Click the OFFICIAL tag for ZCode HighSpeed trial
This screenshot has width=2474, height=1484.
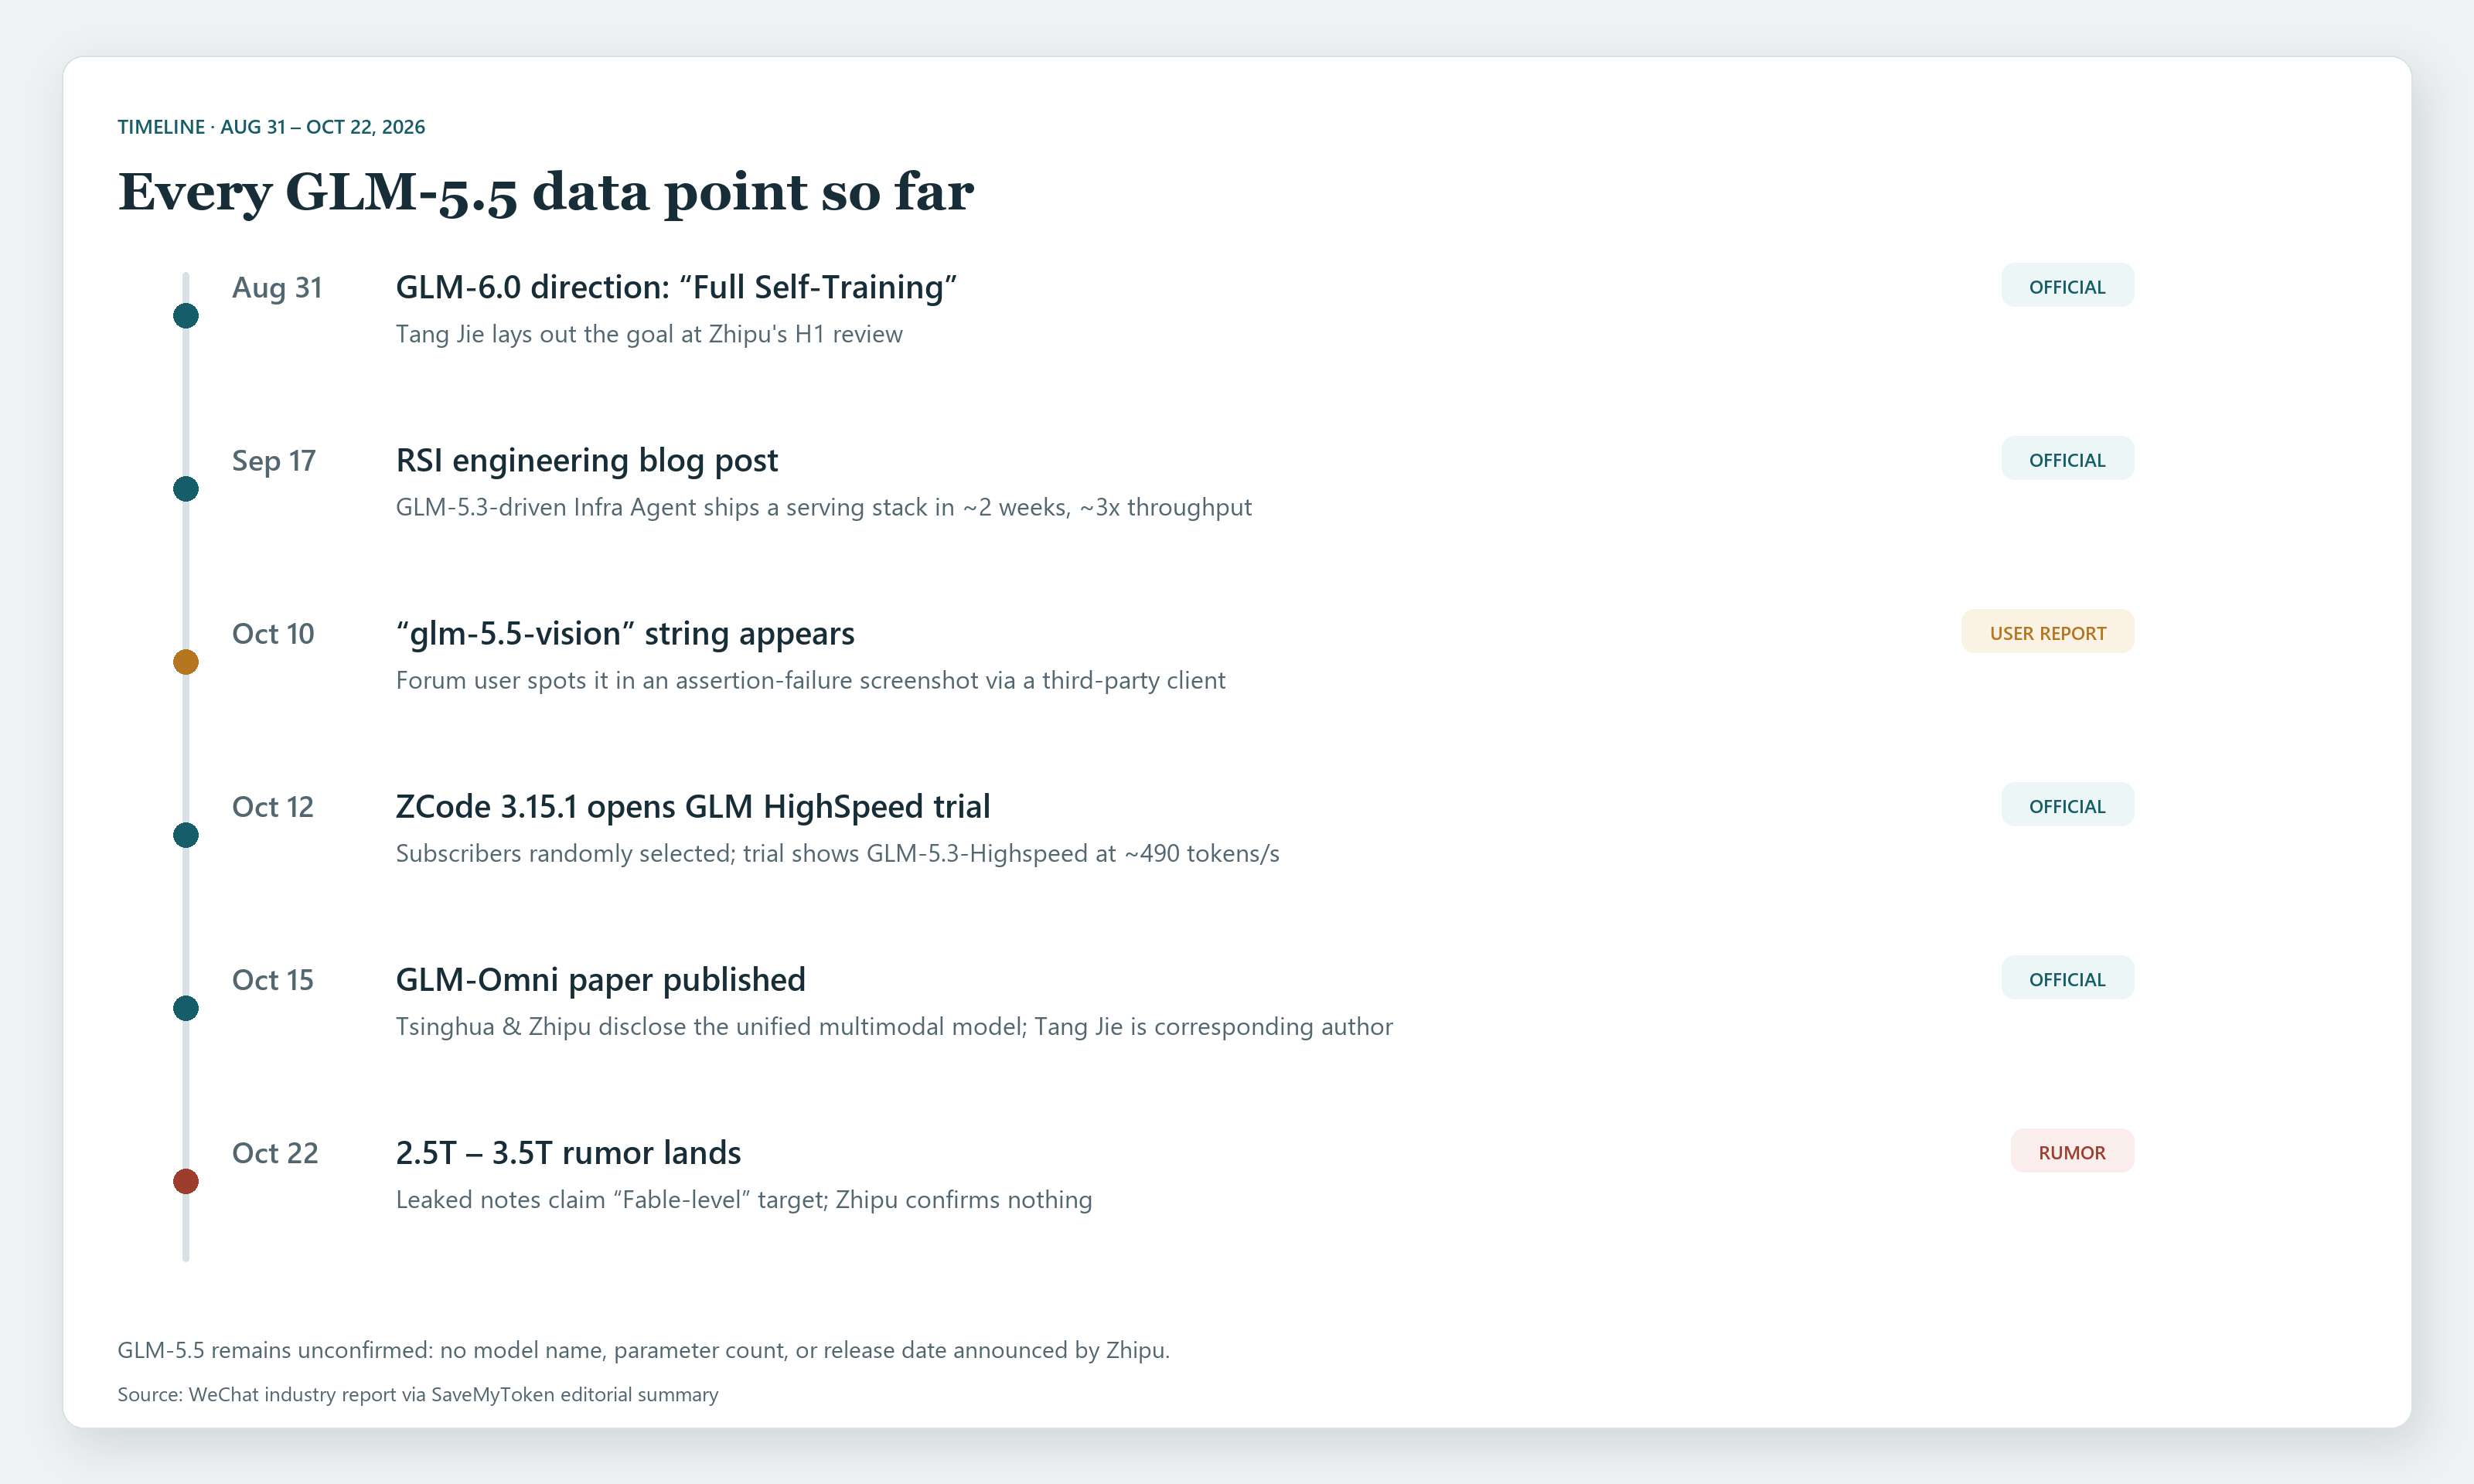click(2067, 805)
